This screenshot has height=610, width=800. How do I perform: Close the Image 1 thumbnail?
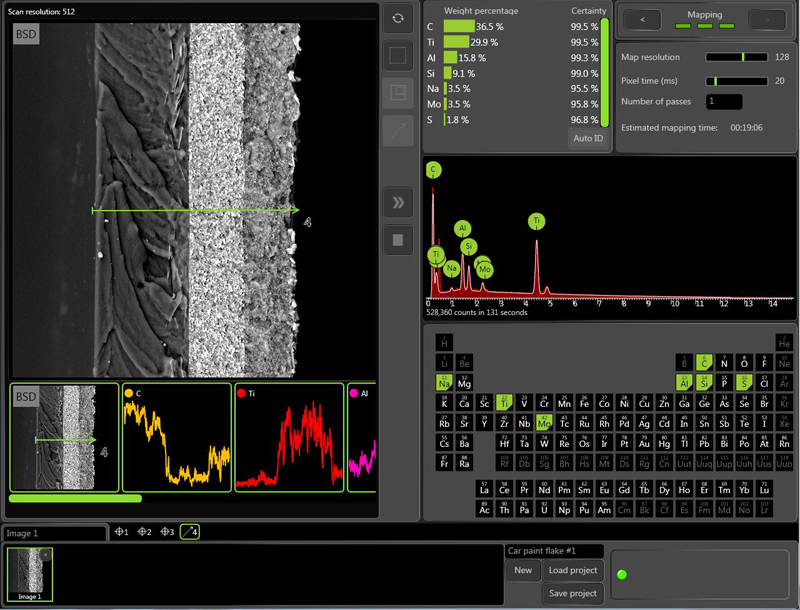[45, 553]
